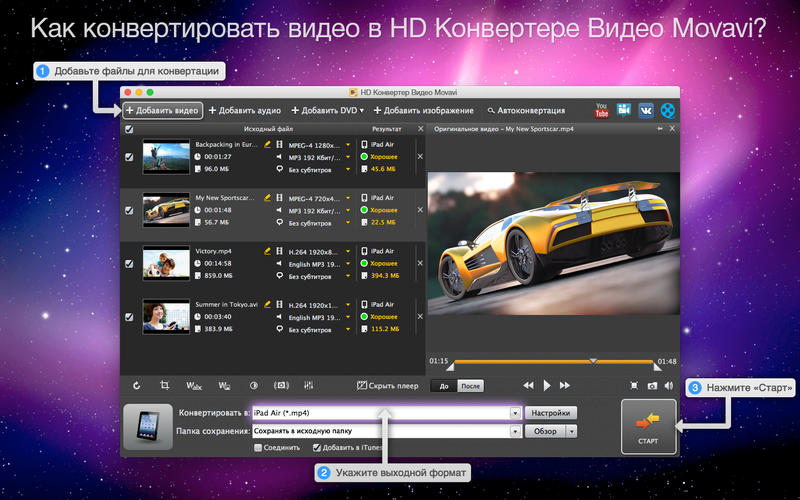The height and width of the screenshot is (500, 800).
Task: Rewind the video preview
Action: [x=529, y=386]
